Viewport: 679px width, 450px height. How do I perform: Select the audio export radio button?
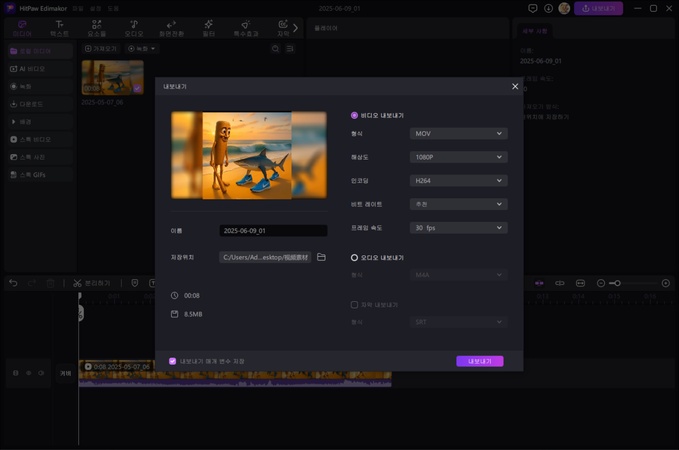pyautogui.click(x=354, y=258)
